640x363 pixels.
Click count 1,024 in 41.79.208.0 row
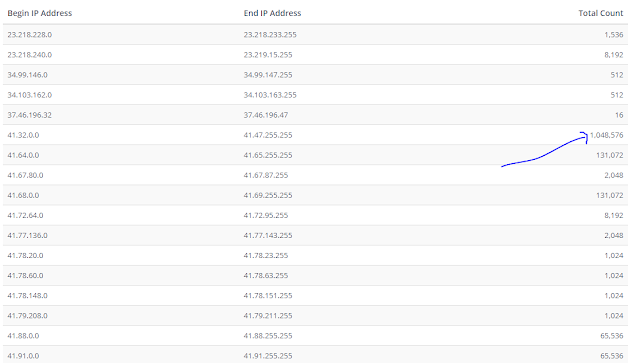pyautogui.click(x=613, y=315)
